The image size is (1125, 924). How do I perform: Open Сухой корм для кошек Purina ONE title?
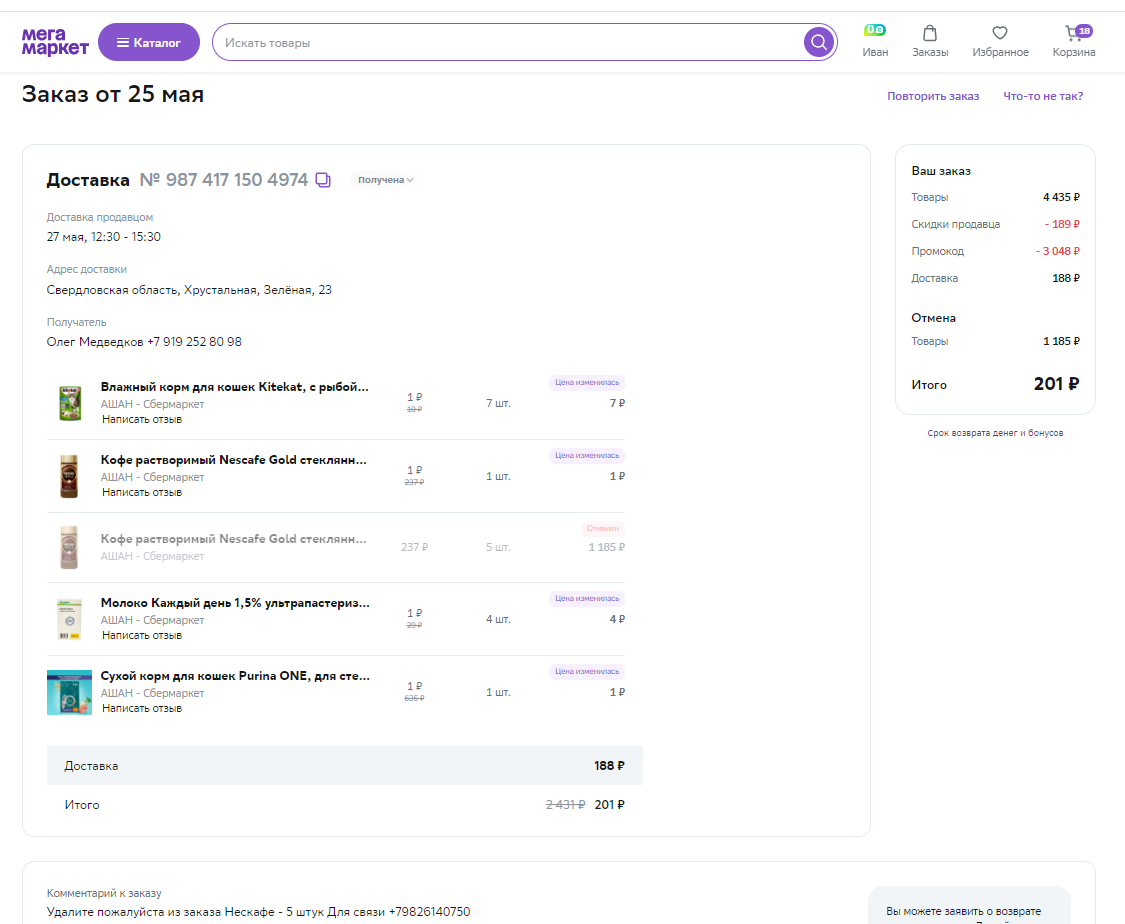[235, 676]
